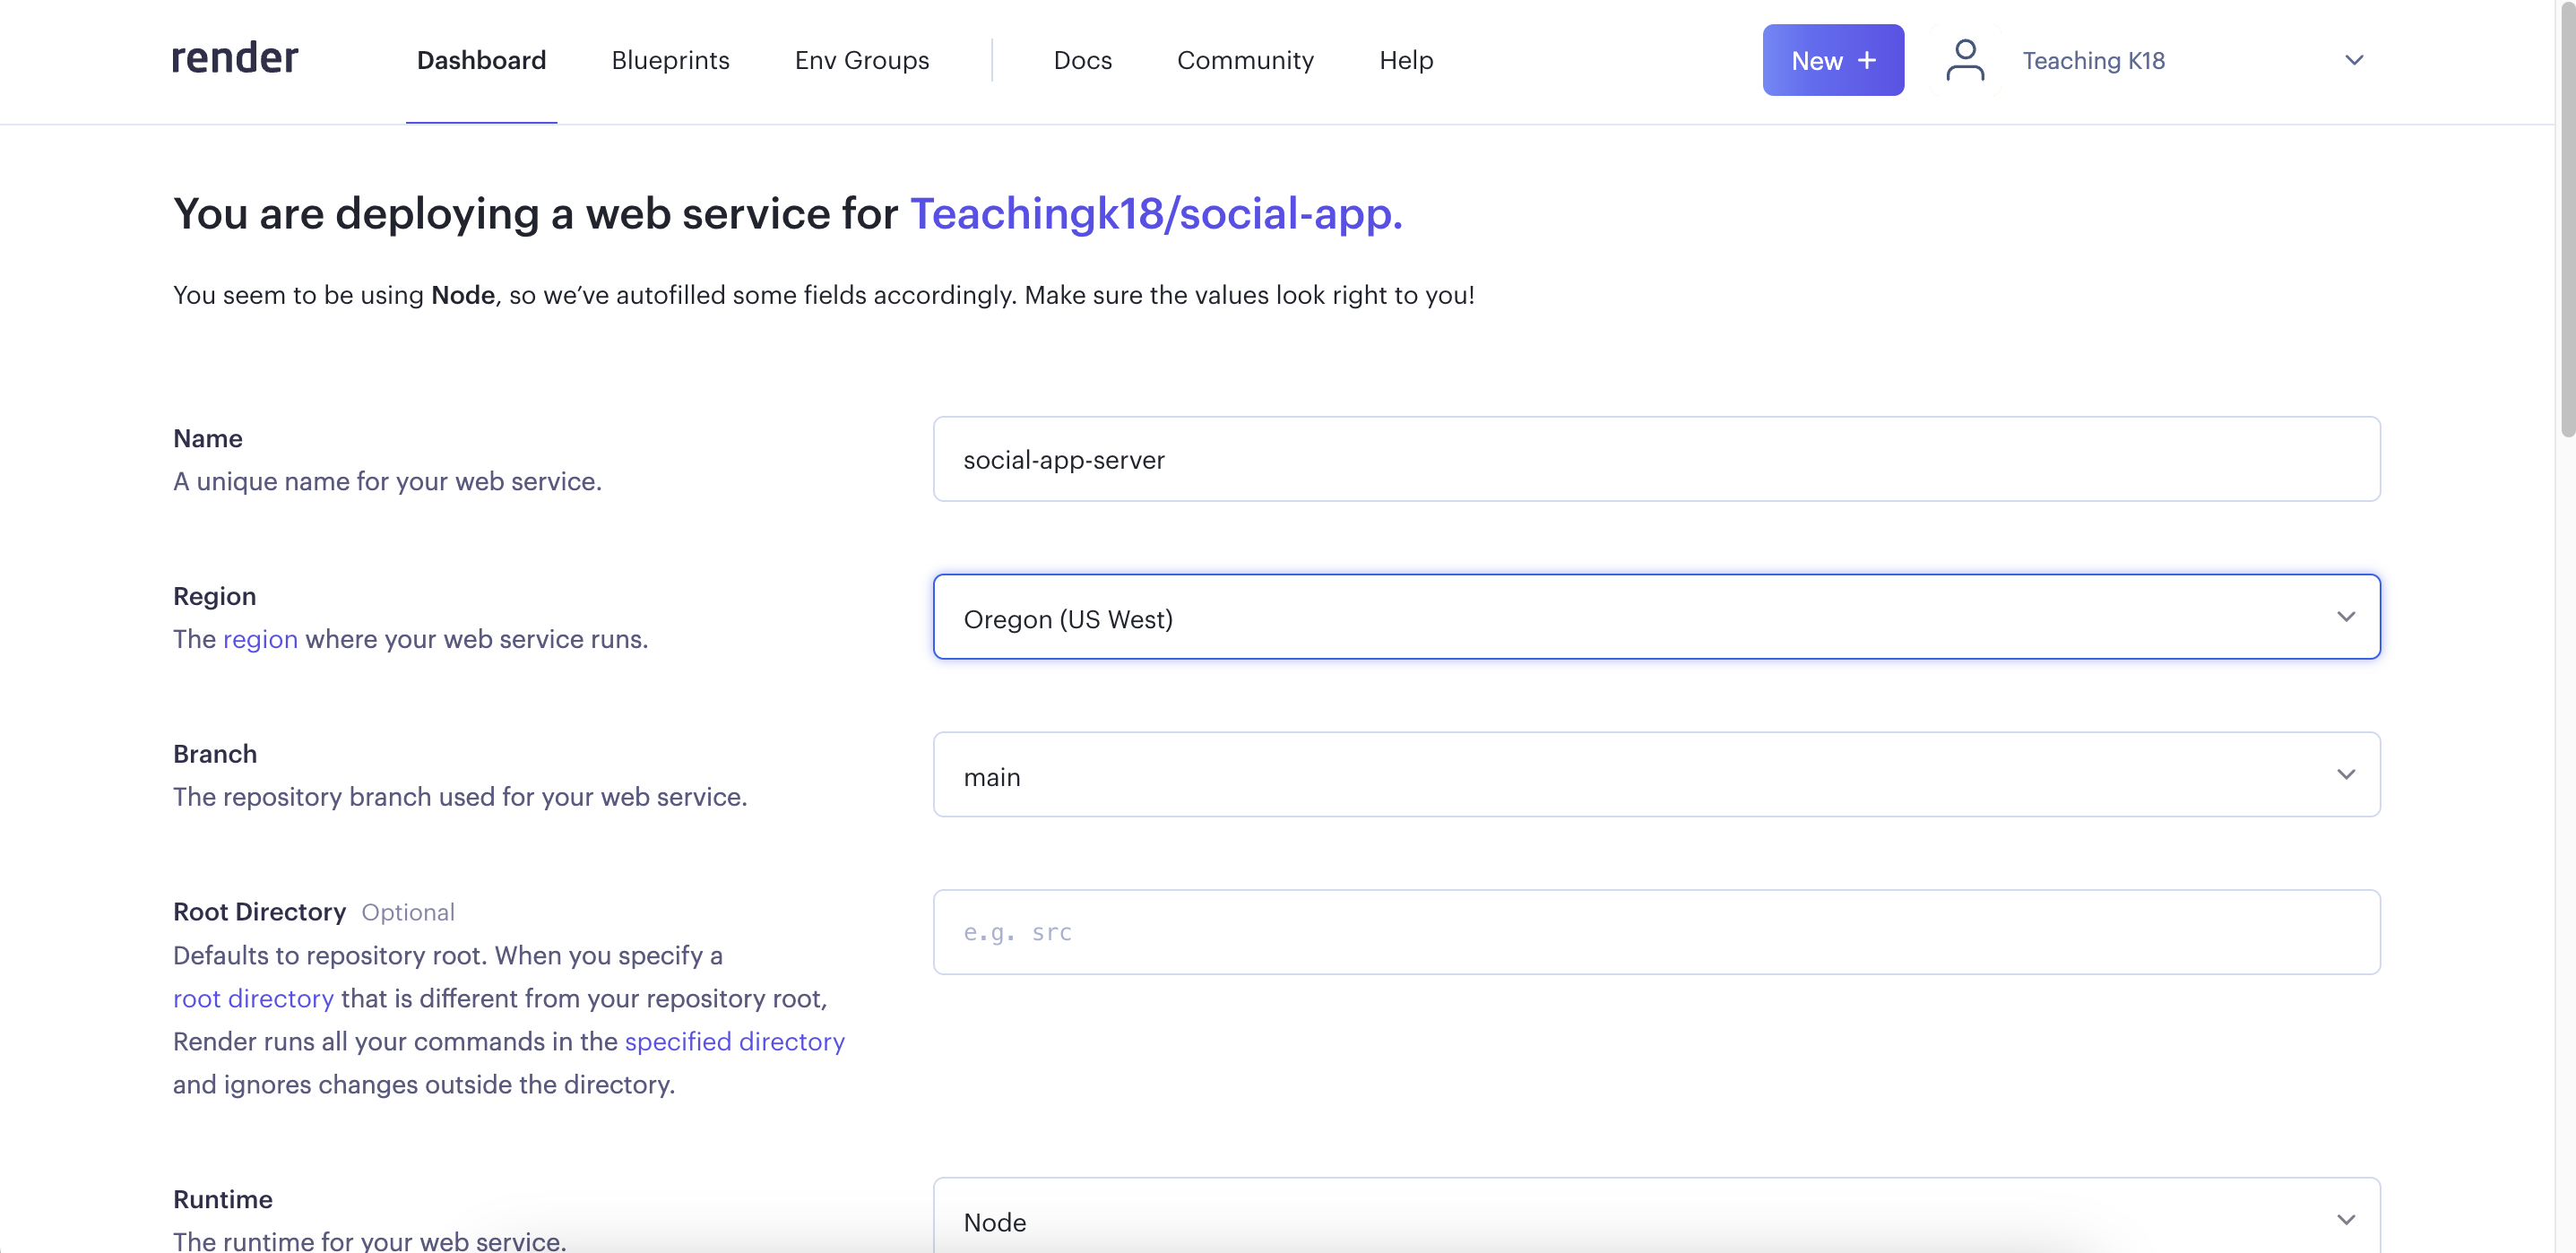Expand the Teaching K18 account menu chevron
The width and height of the screenshot is (2576, 1253).
coord(2354,60)
